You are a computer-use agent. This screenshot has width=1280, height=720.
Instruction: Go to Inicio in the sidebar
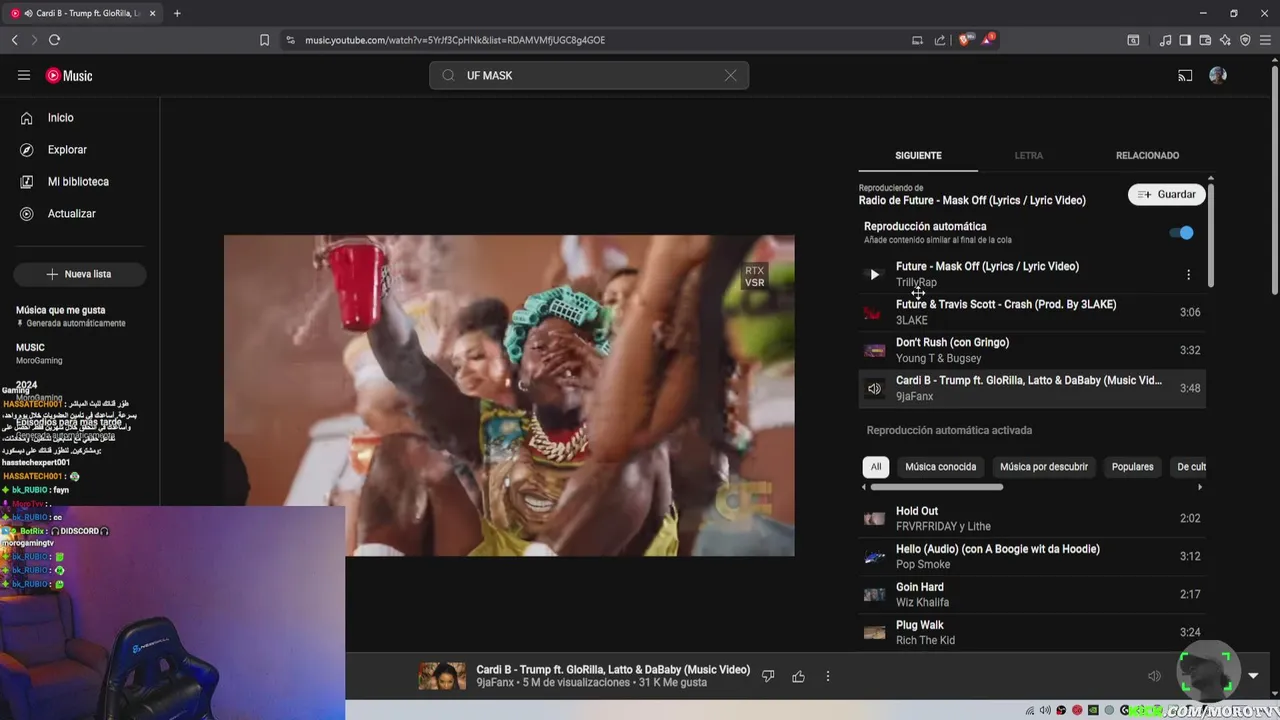coord(60,118)
